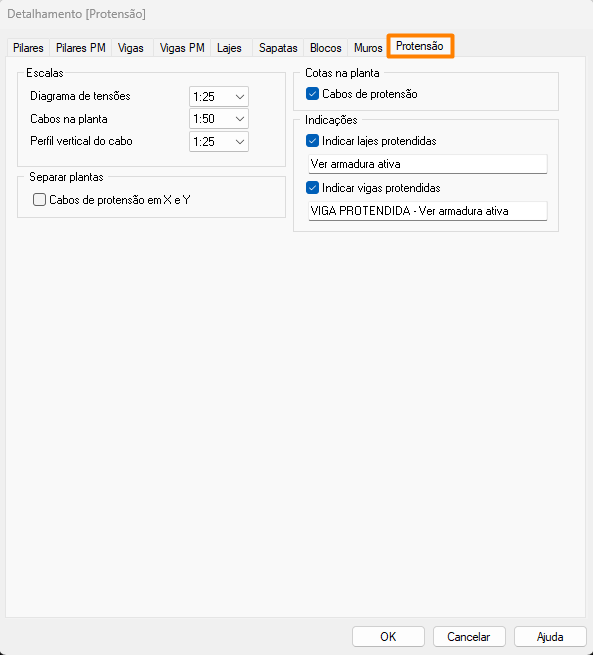
Task: Switch to the Sapatas tab
Action: [x=278, y=48]
